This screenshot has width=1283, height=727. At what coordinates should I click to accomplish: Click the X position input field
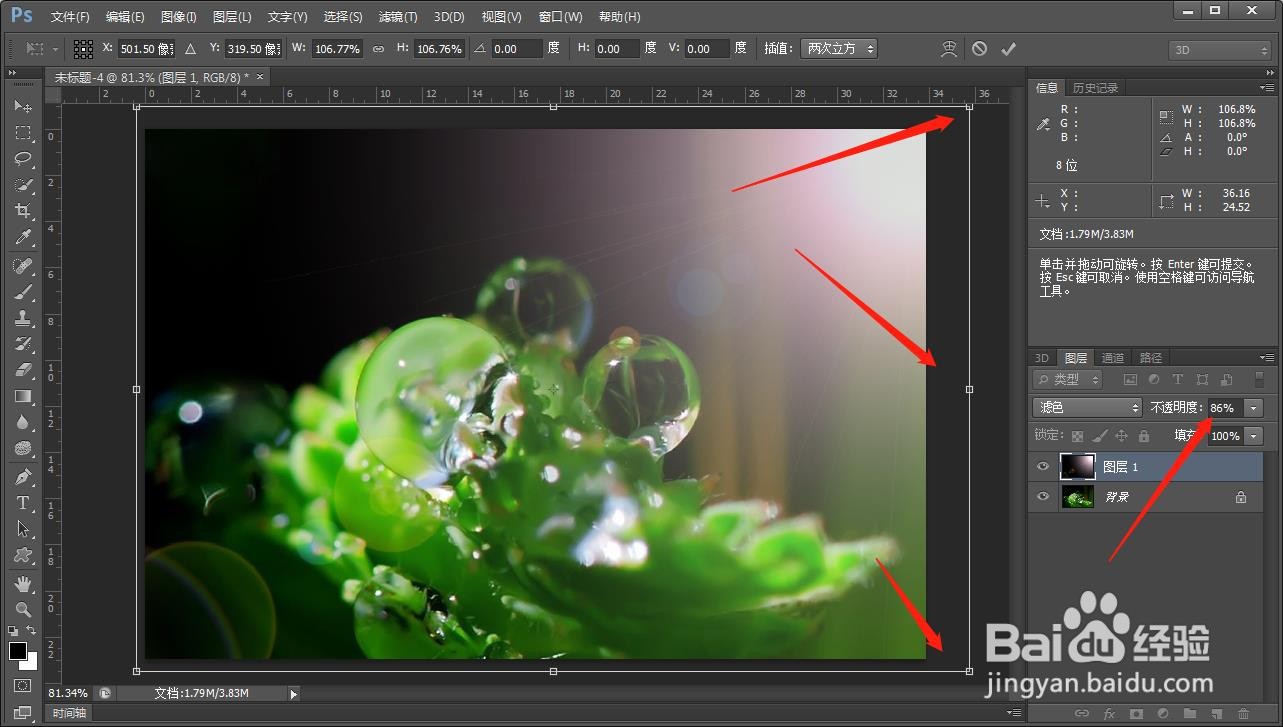[146, 48]
